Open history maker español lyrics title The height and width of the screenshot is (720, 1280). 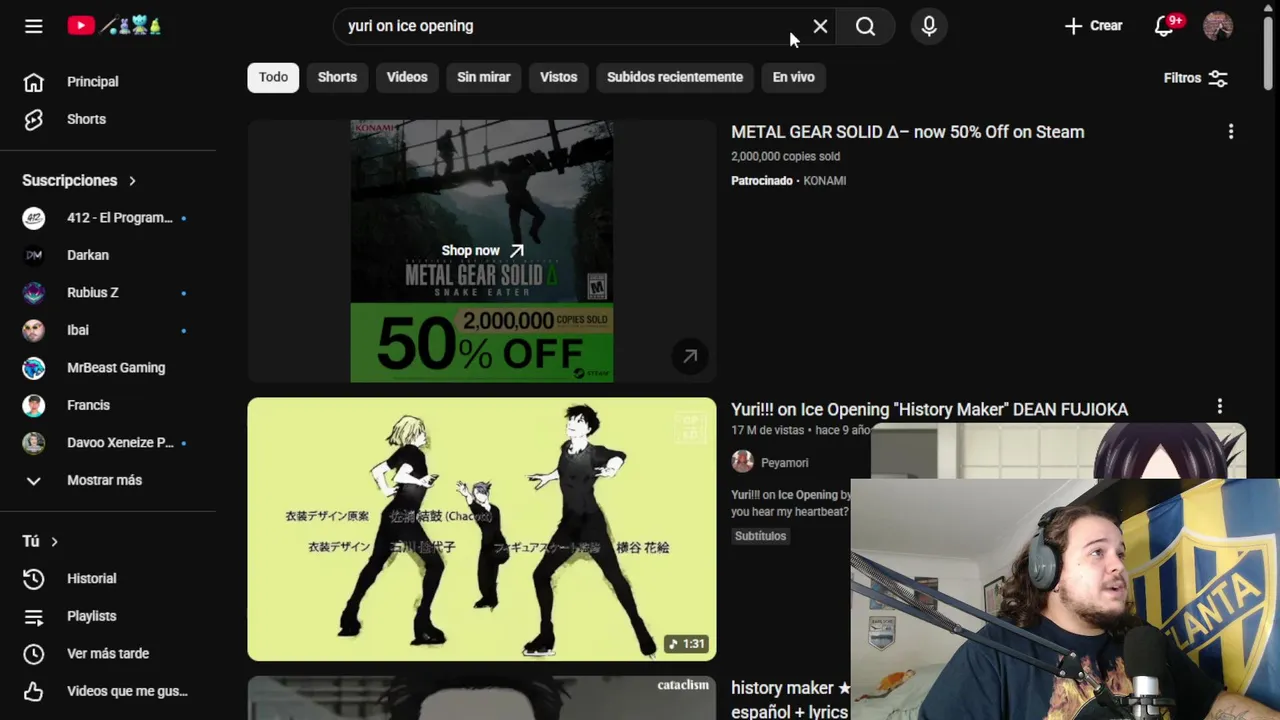pyautogui.click(x=790, y=700)
